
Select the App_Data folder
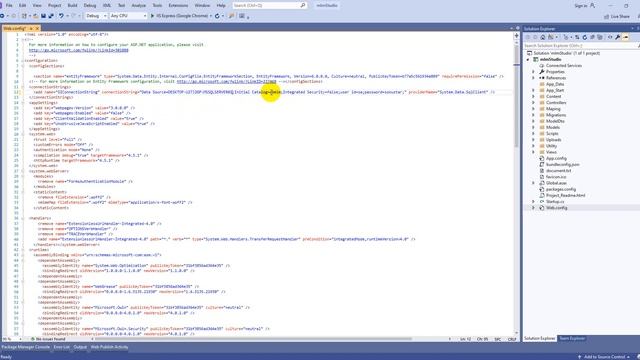coord(555,84)
